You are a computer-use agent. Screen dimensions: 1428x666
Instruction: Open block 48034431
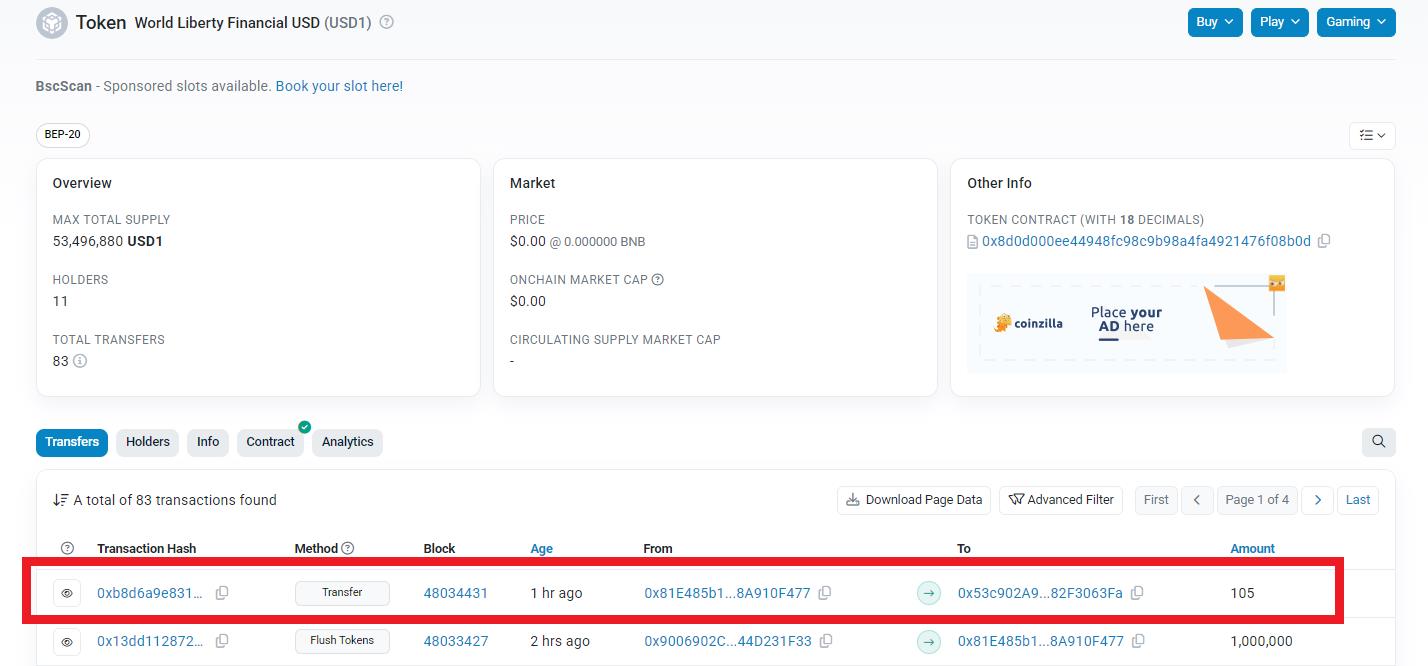[456, 593]
